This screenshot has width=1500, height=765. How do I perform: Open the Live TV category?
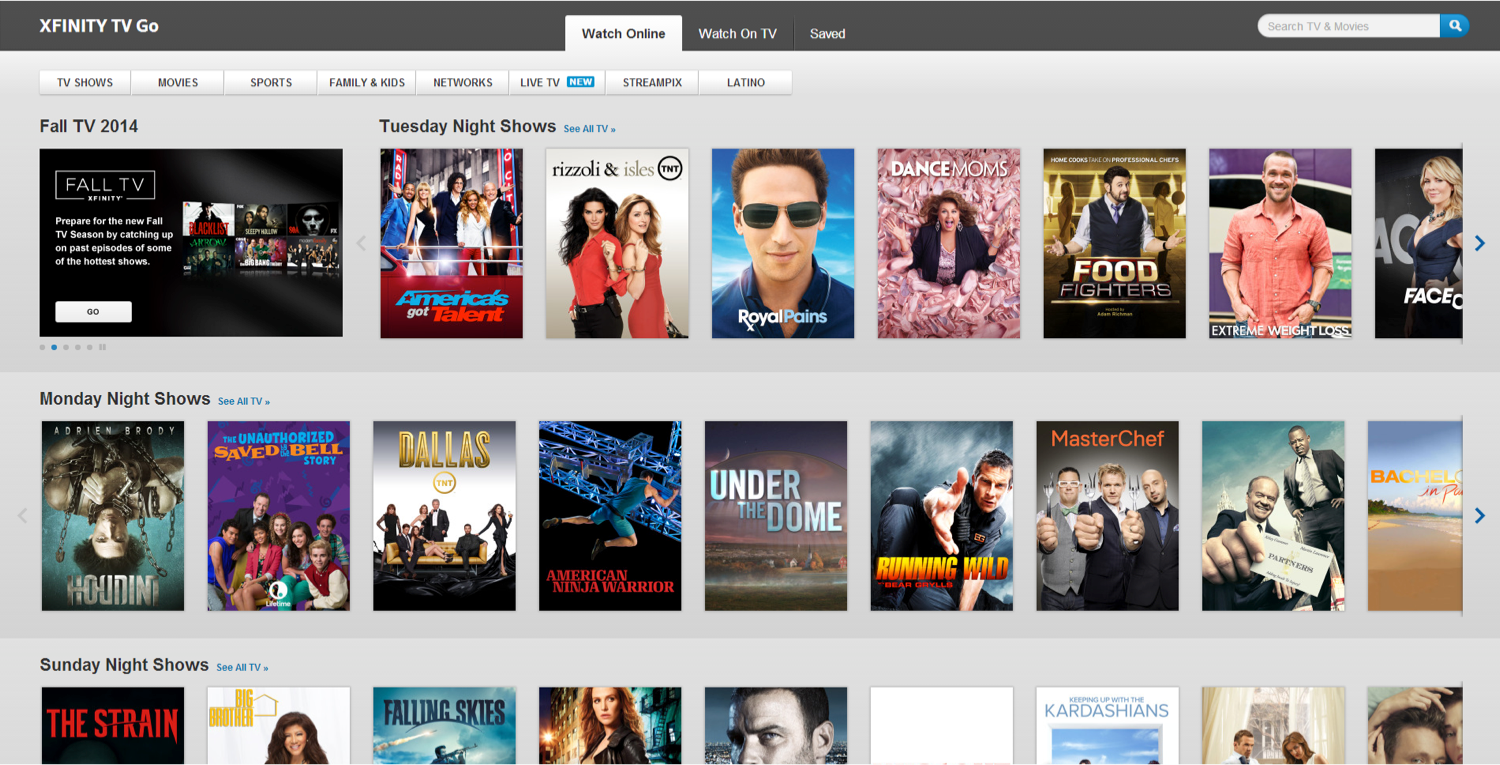pyautogui.click(x=557, y=82)
